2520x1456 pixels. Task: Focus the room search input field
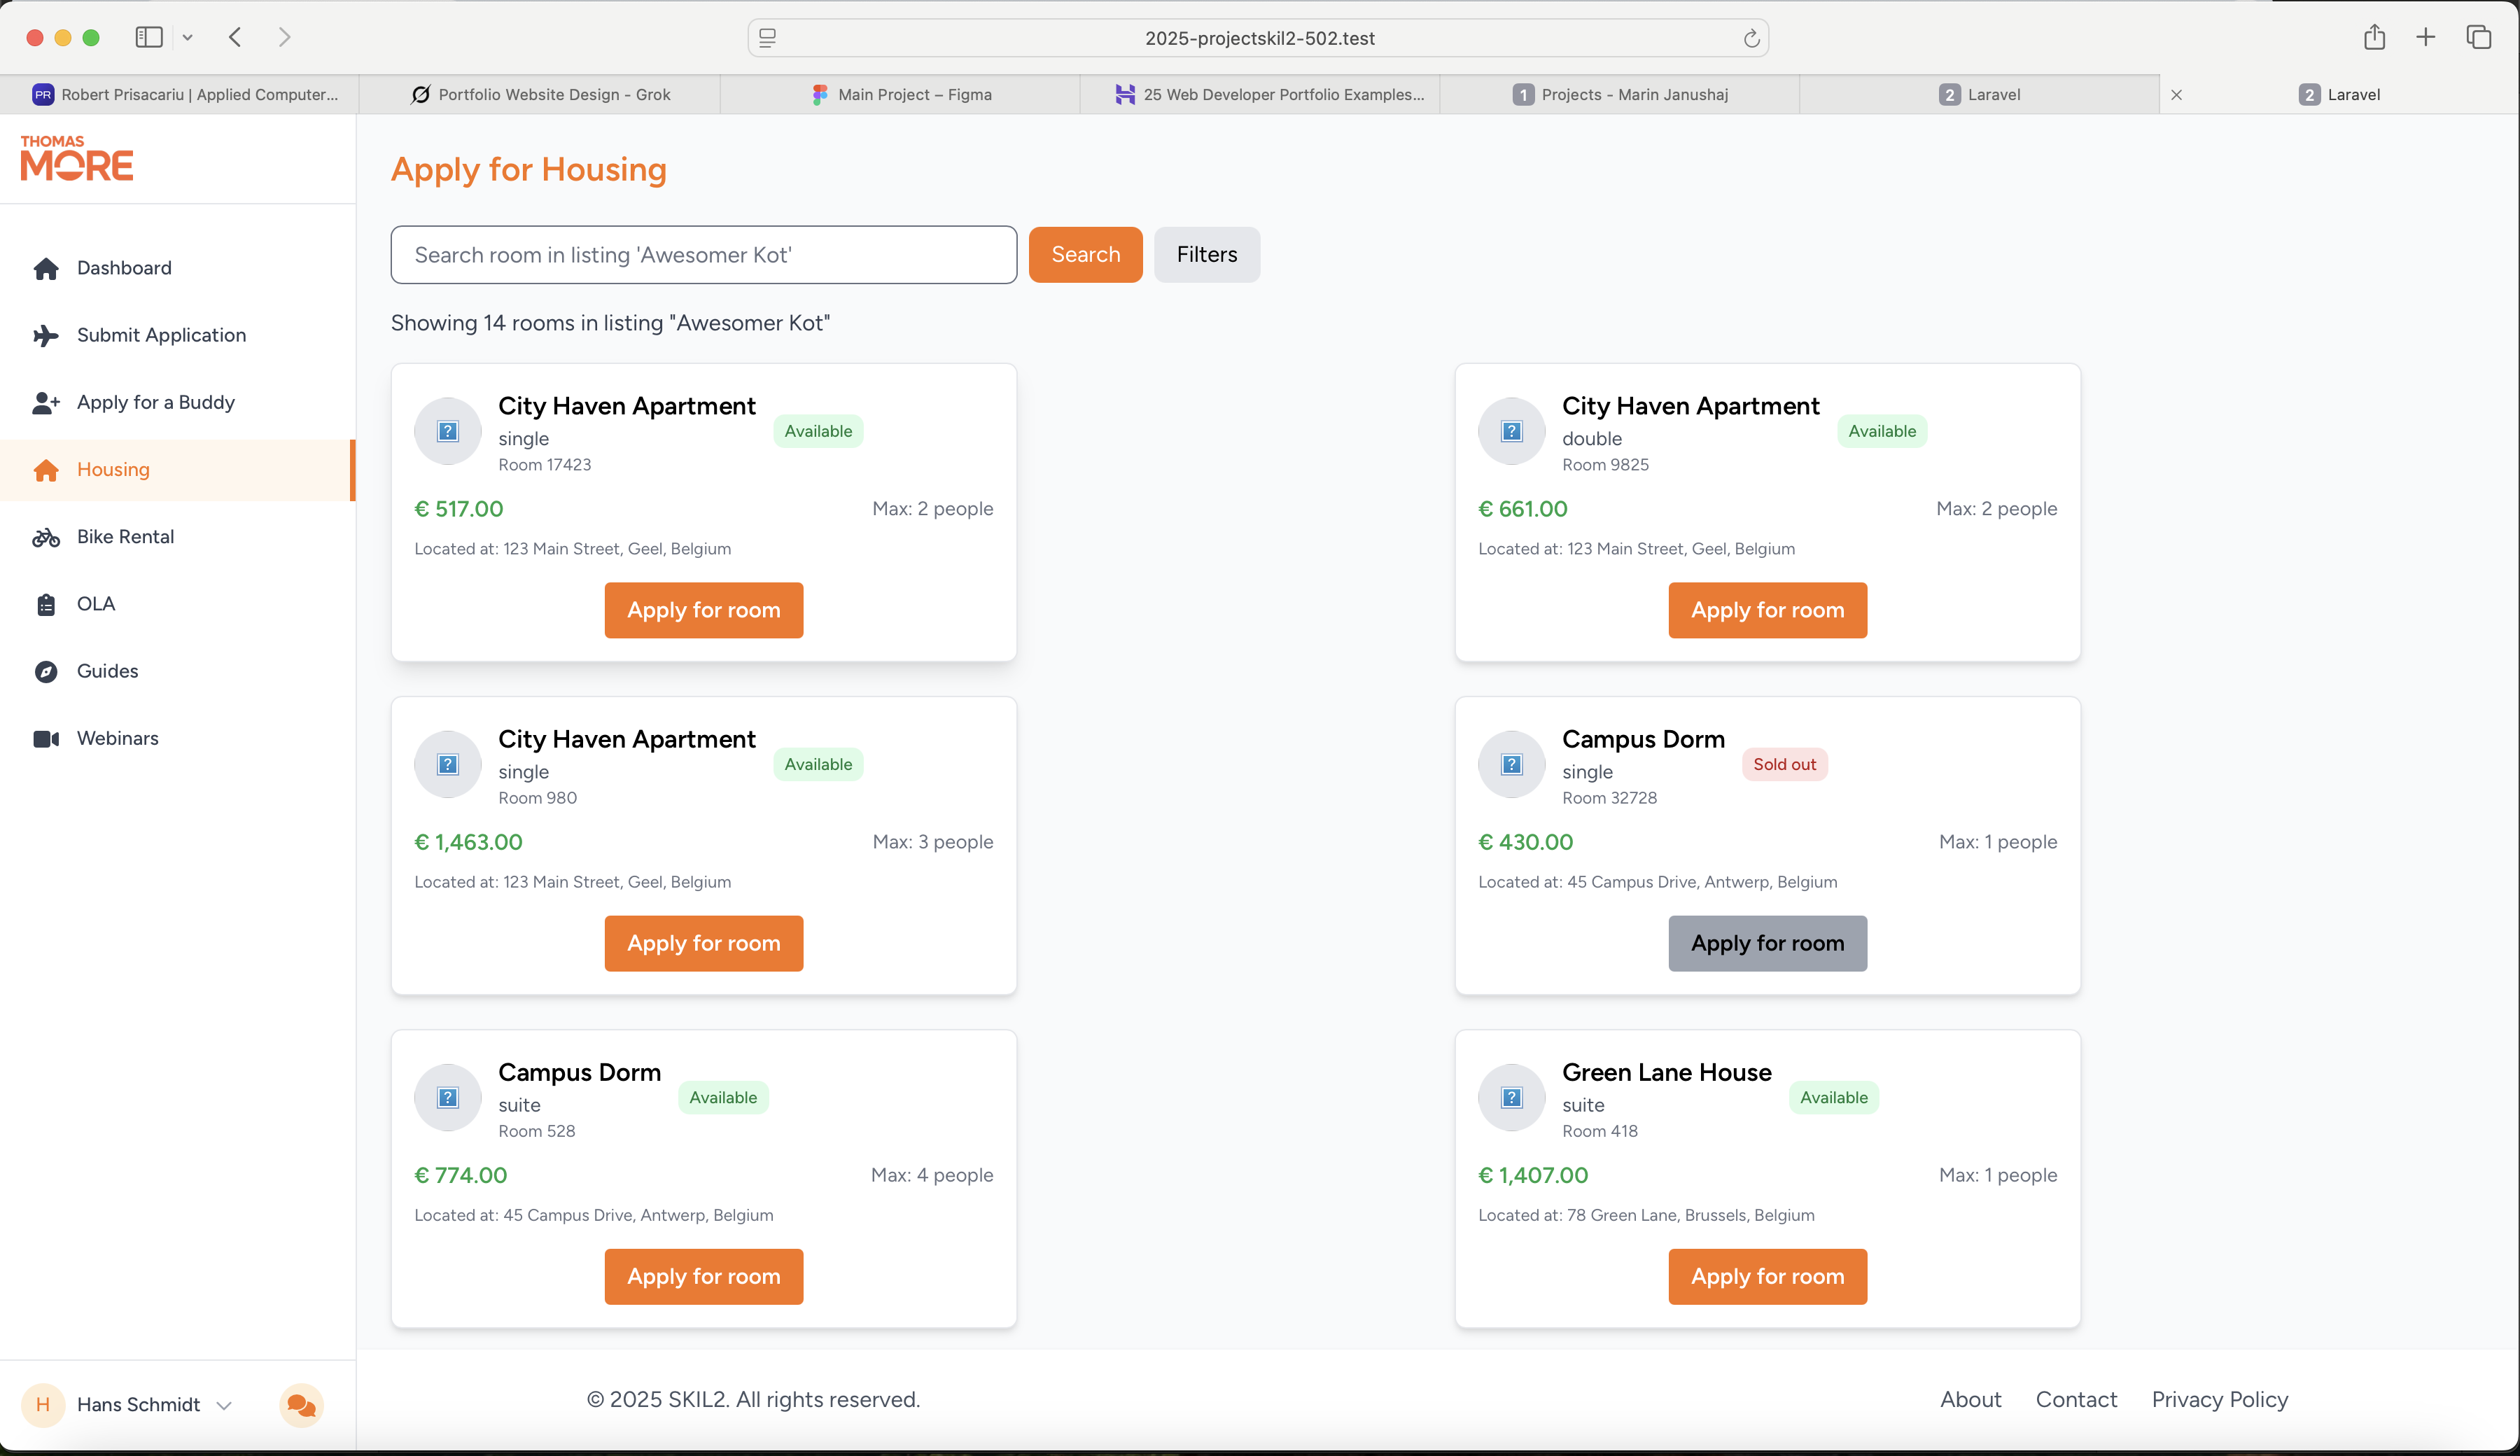coord(704,255)
